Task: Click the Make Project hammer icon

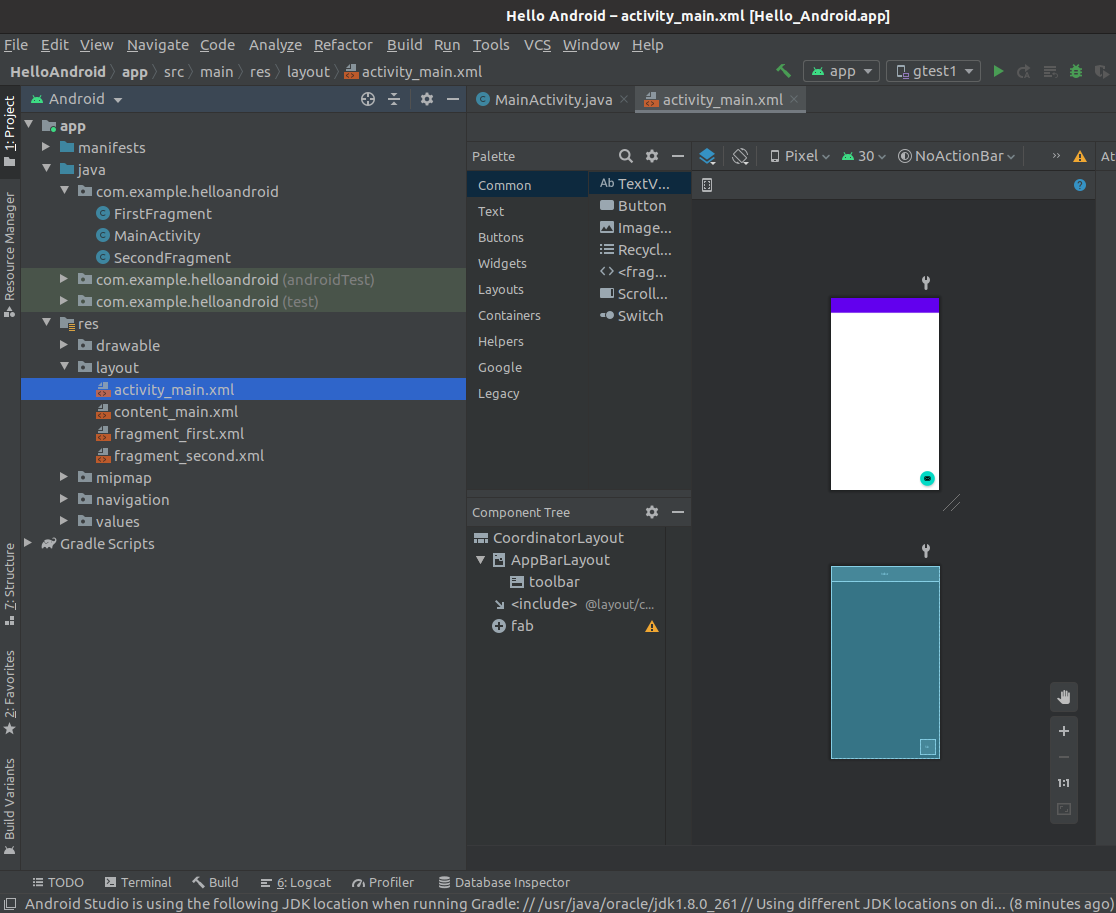Action: tap(783, 71)
